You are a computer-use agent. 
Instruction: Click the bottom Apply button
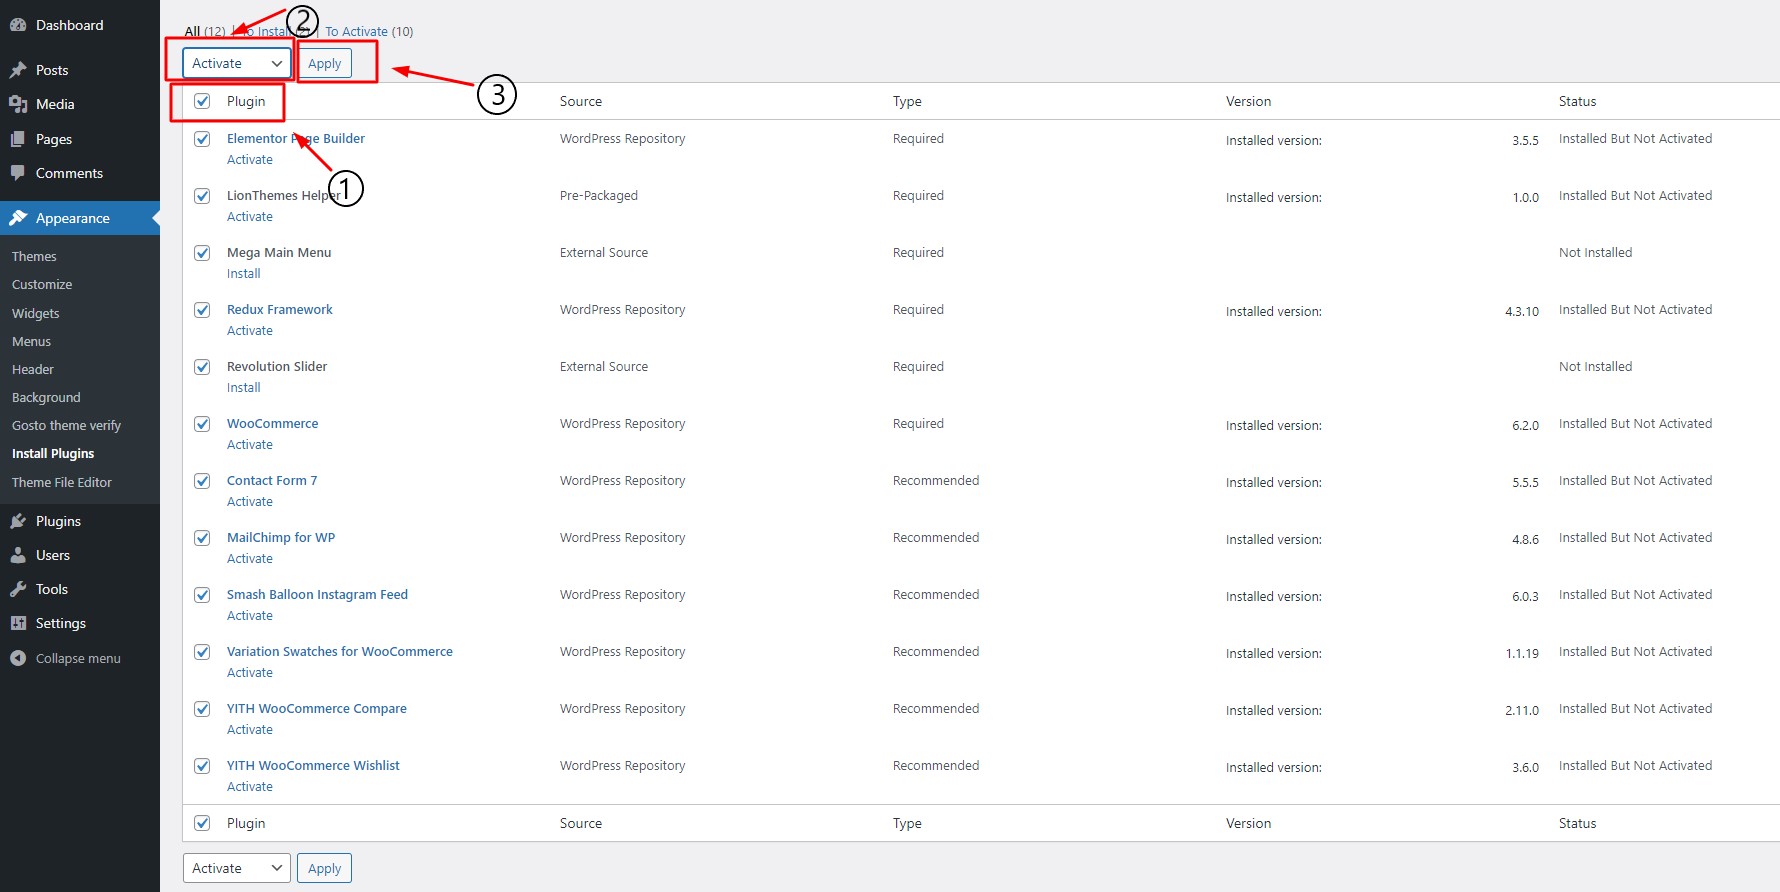click(x=324, y=868)
